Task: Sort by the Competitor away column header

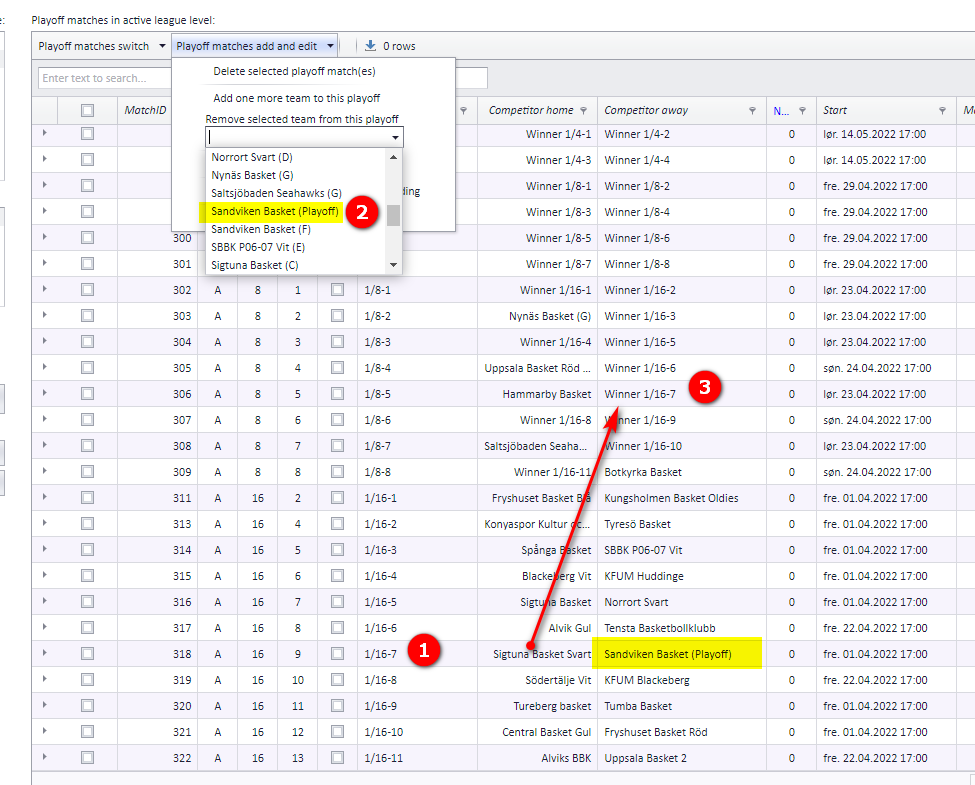Action: click(646, 110)
